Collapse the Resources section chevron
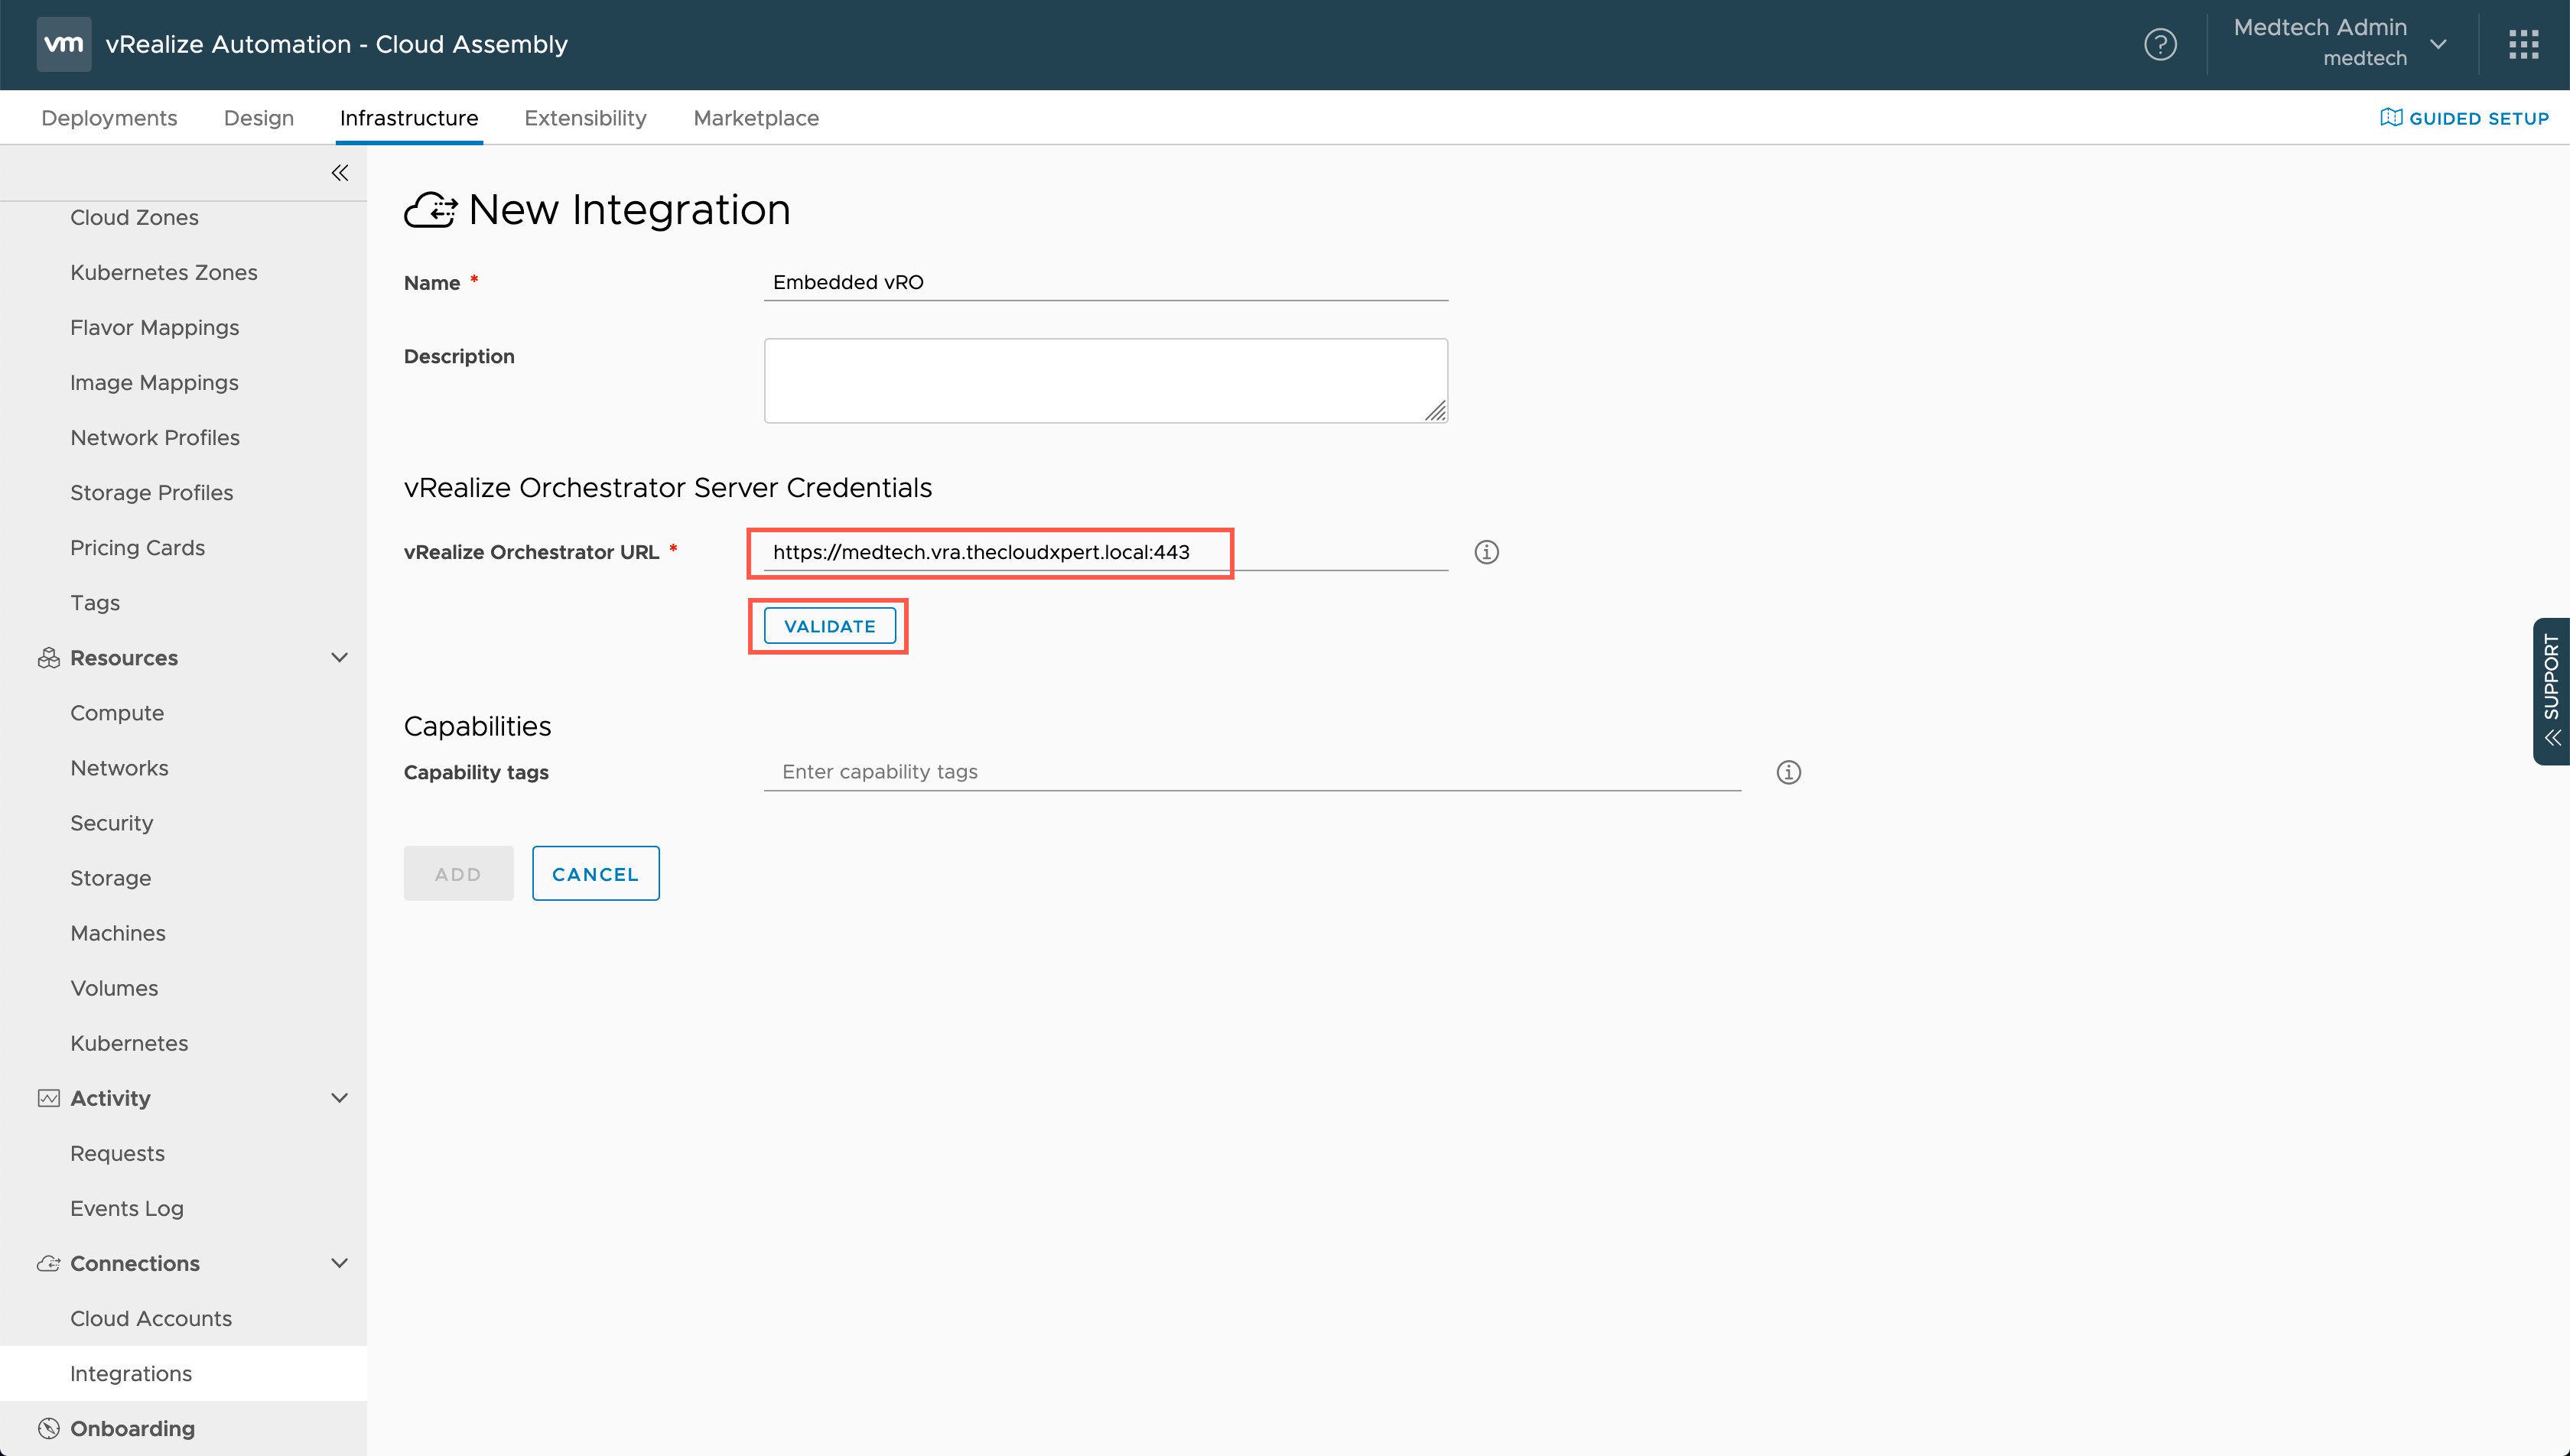 (339, 657)
